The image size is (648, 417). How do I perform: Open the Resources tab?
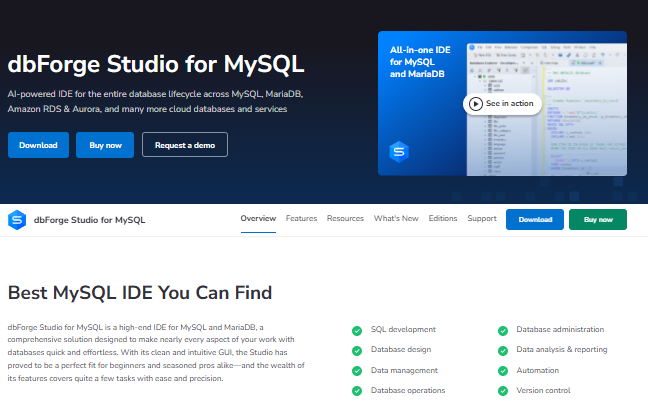tap(345, 219)
